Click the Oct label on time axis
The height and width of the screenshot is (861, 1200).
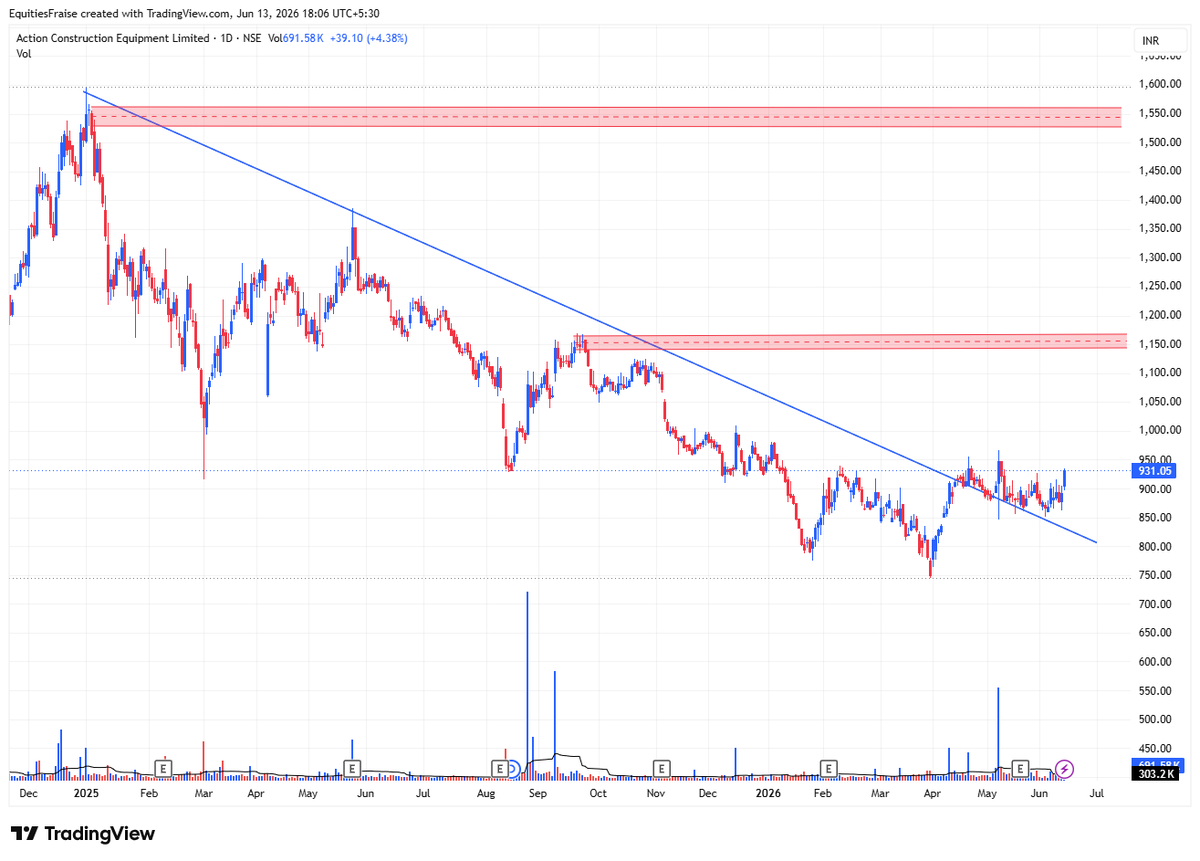[598, 793]
